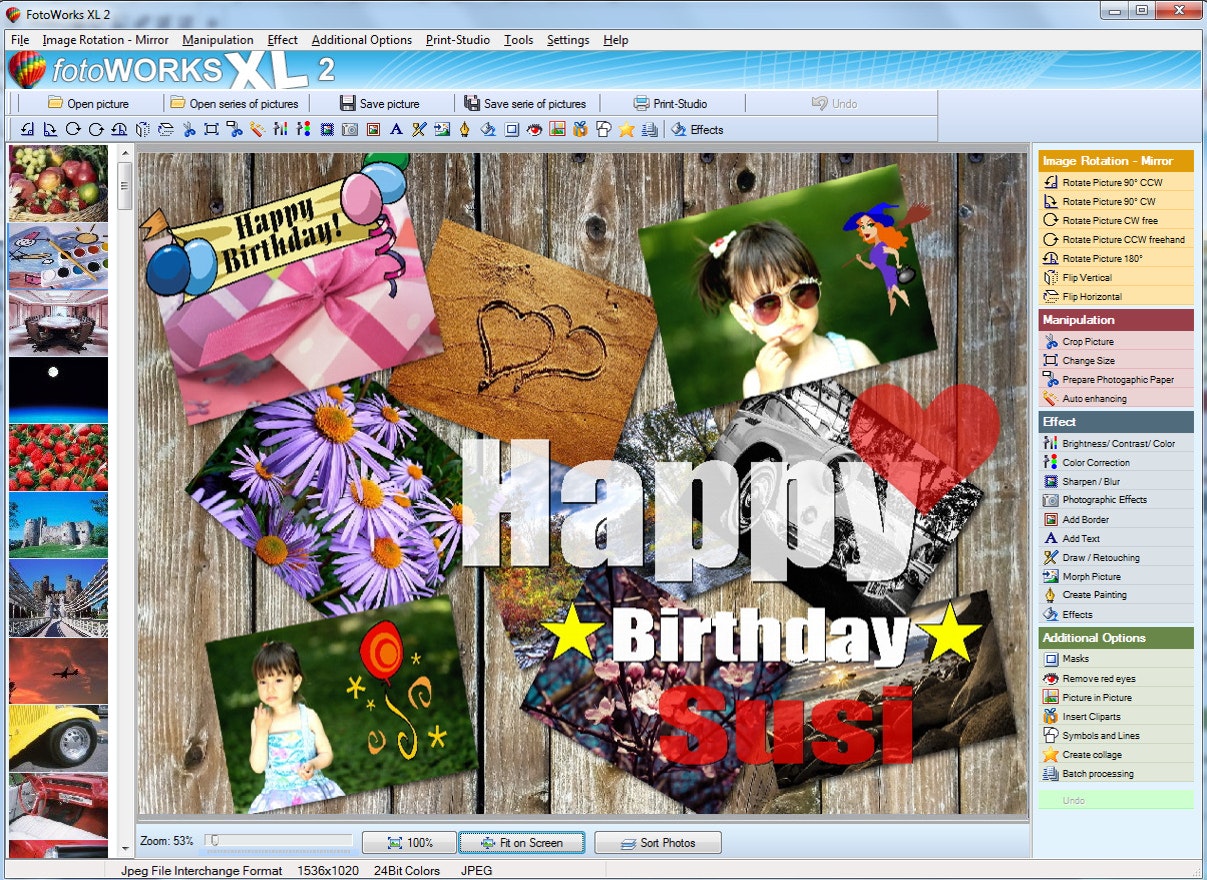Click the Draw/Retouching toolbar icon
This screenshot has width=1207, height=880.
(419, 129)
